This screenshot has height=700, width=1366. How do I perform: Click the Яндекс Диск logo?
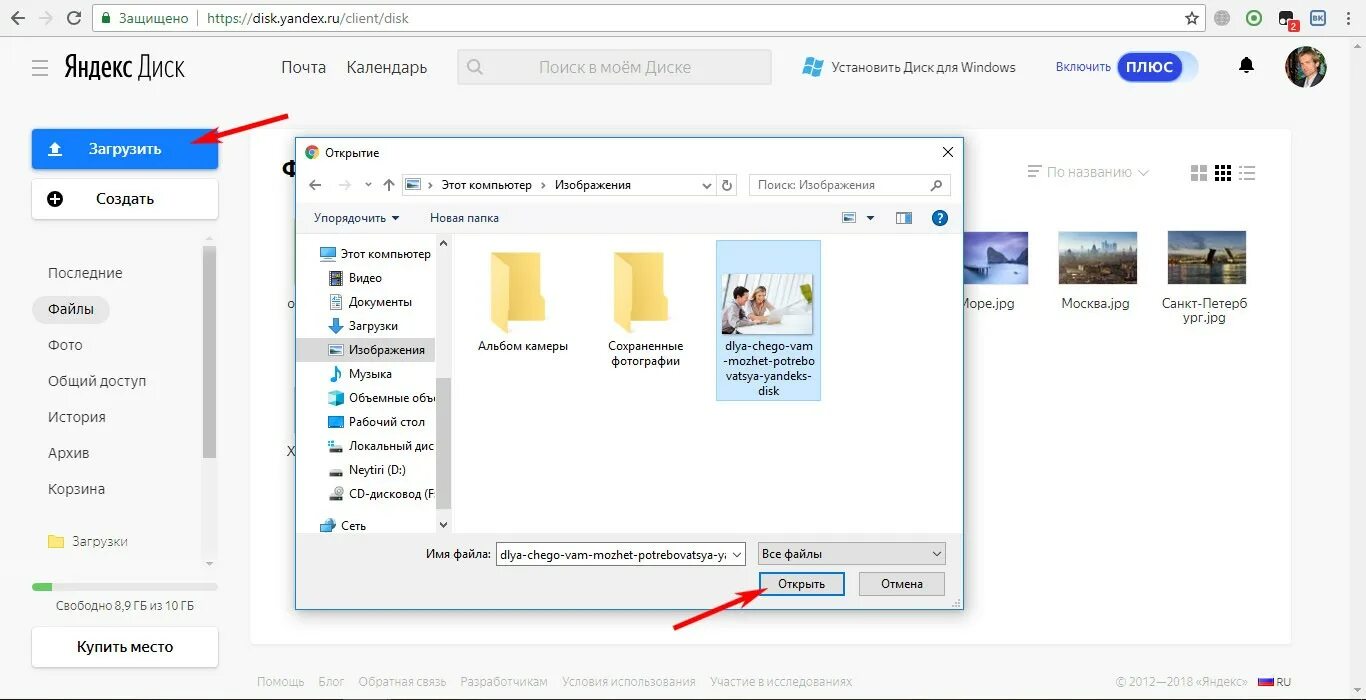tap(125, 67)
